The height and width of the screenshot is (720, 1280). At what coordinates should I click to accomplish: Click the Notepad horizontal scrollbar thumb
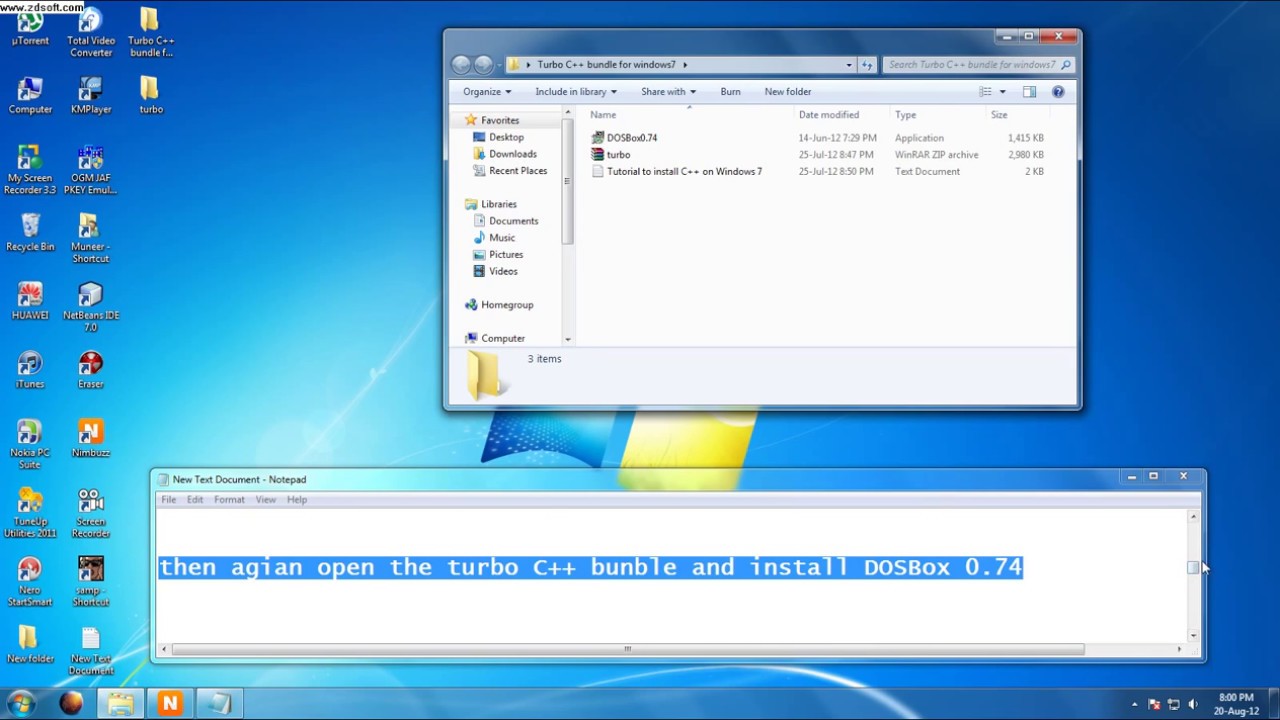point(628,650)
